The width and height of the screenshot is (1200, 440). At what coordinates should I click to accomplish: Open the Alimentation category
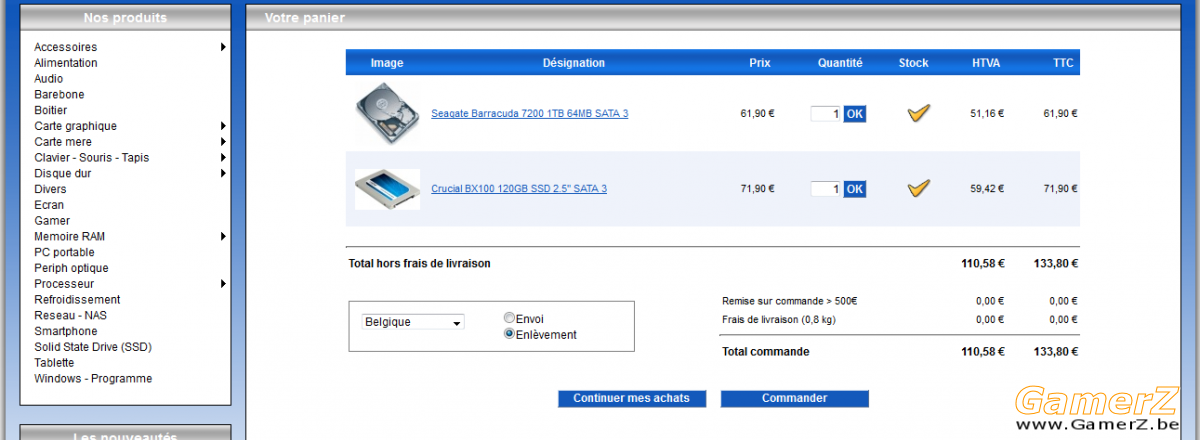coord(65,63)
